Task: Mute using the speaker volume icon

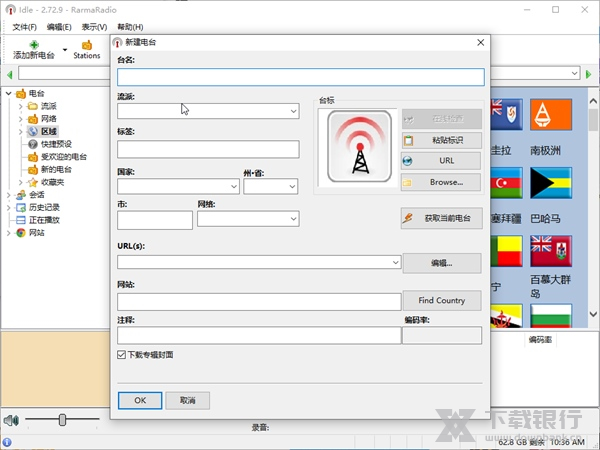Action: pyautogui.click(x=11, y=420)
